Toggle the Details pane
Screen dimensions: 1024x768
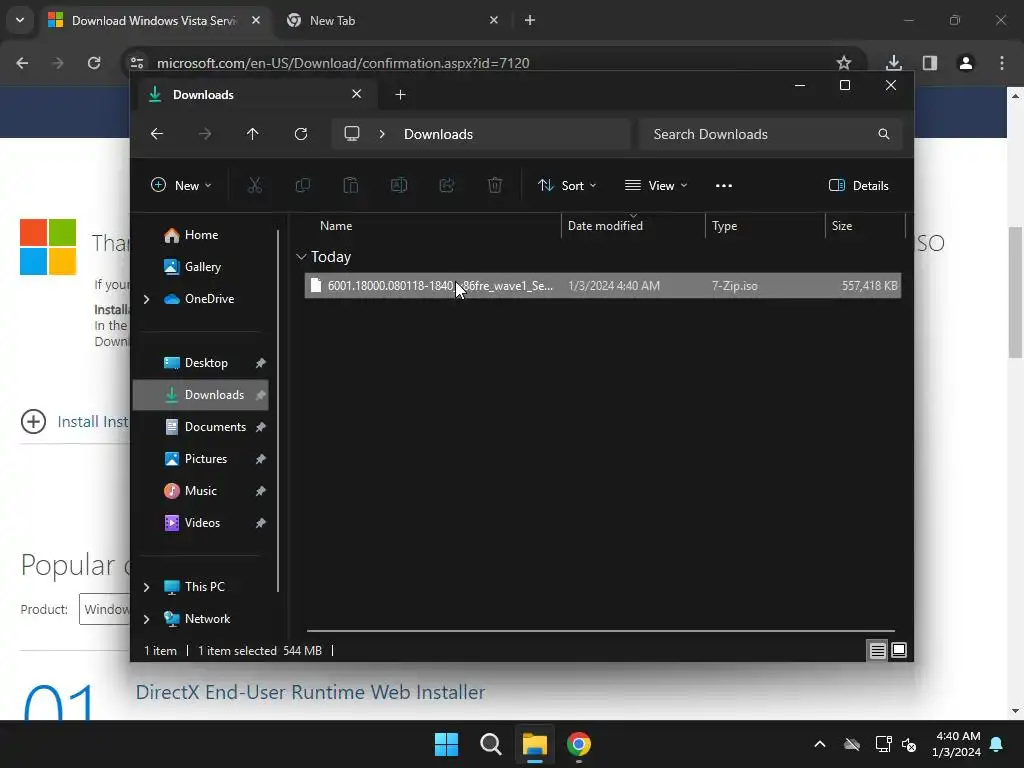tap(859, 185)
